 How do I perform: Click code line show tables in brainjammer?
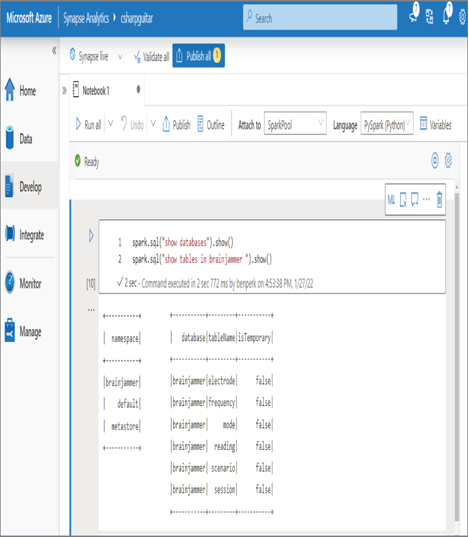click(x=202, y=259)
